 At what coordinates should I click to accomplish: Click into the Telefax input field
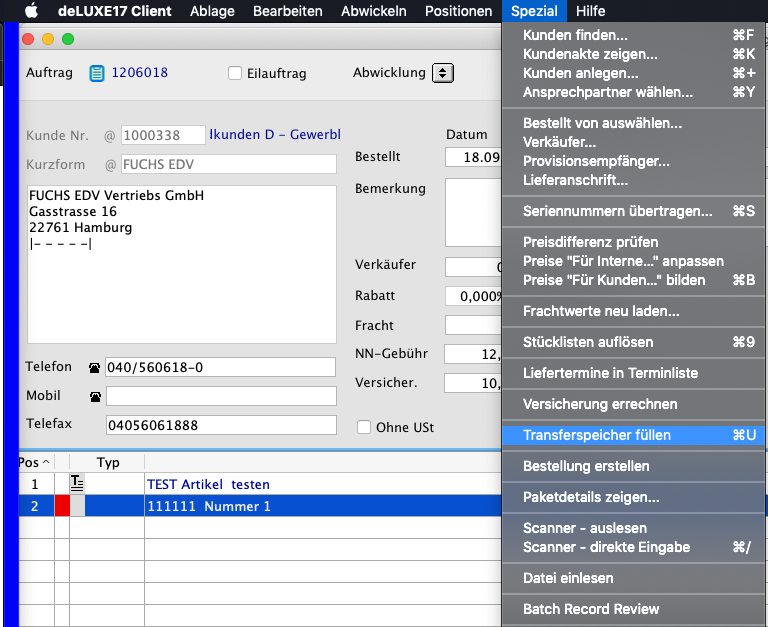tap(221, 425)
